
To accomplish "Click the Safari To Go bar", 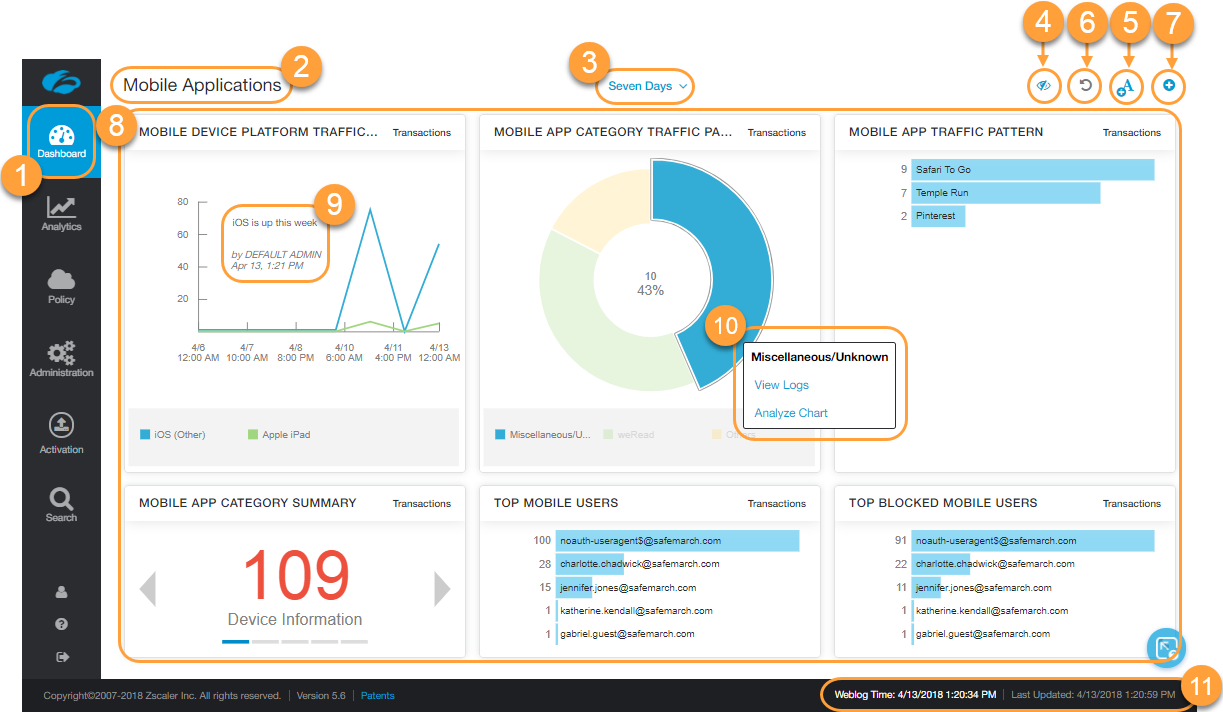I will pyautogui.click(x=1032, y=170).
